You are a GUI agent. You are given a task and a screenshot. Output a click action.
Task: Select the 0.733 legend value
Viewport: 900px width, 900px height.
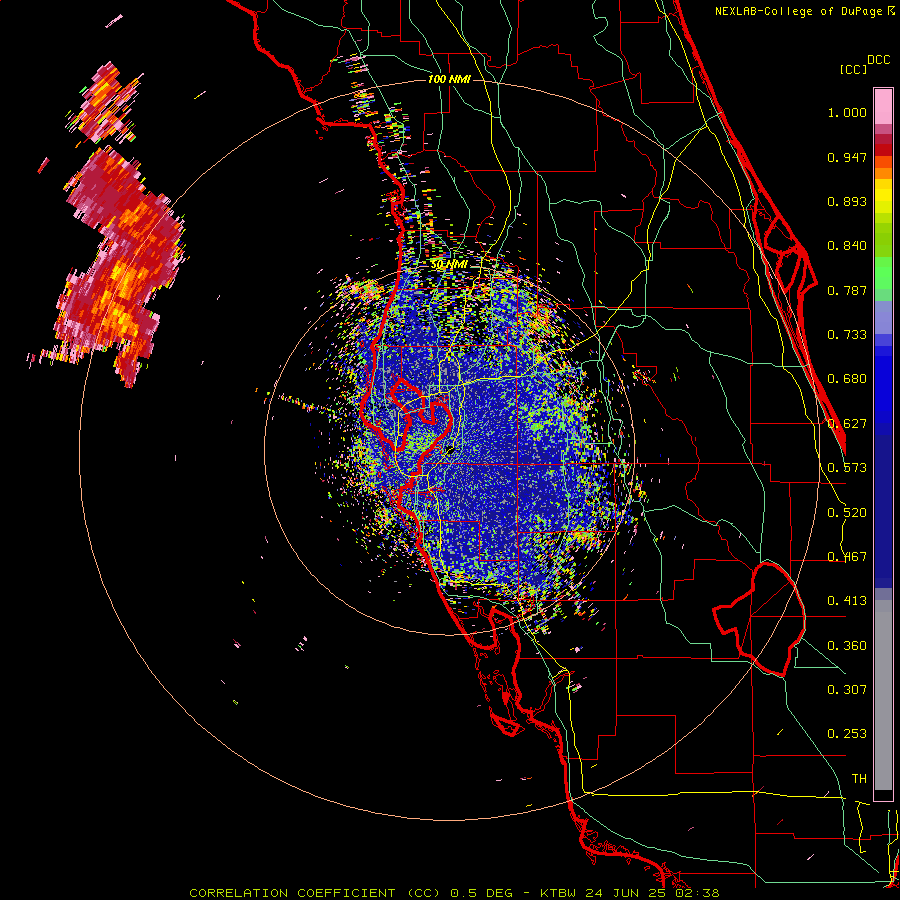coord(847,335)
